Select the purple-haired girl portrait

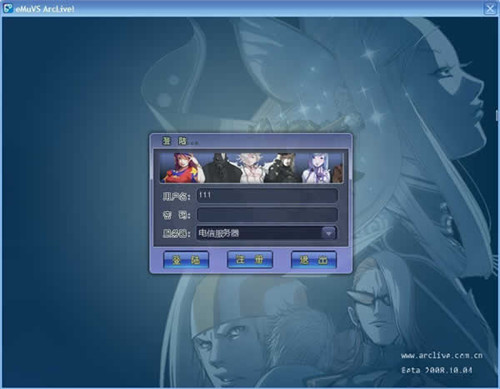(317, 168)
